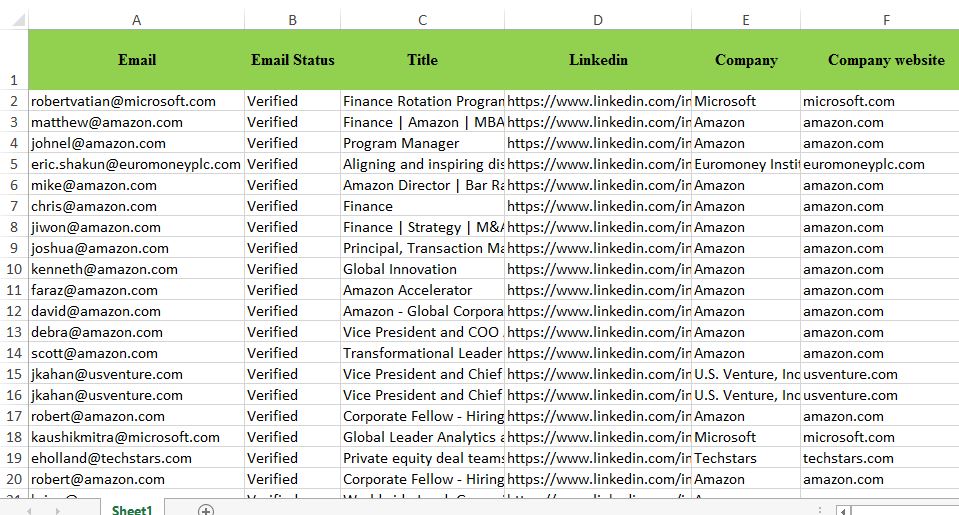Screen dimensions: 959x515
Task: Select the row 12 header
Action: (x=14, y=311)
